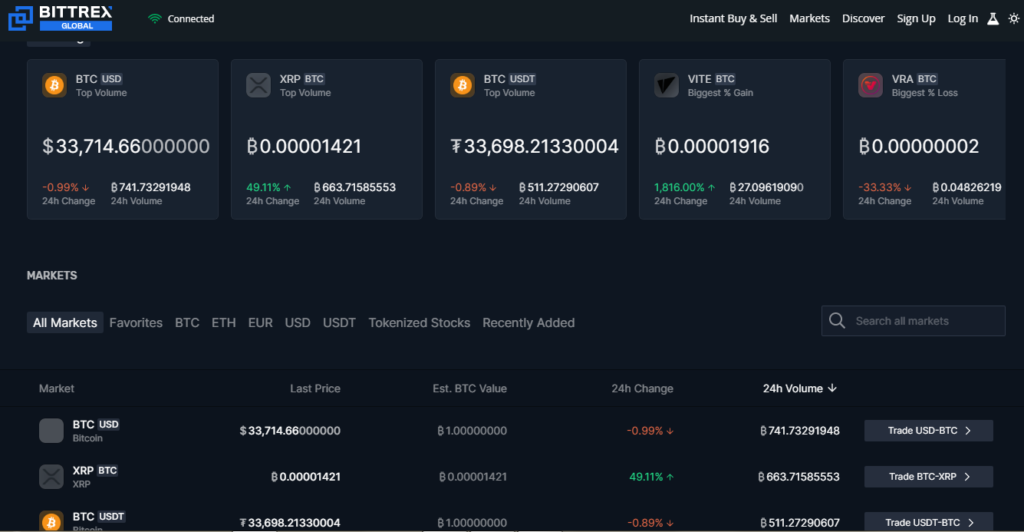Click BTC USD market name in table
The height and width of the screenshot is (532, 1024).
[x=96, y=424]
